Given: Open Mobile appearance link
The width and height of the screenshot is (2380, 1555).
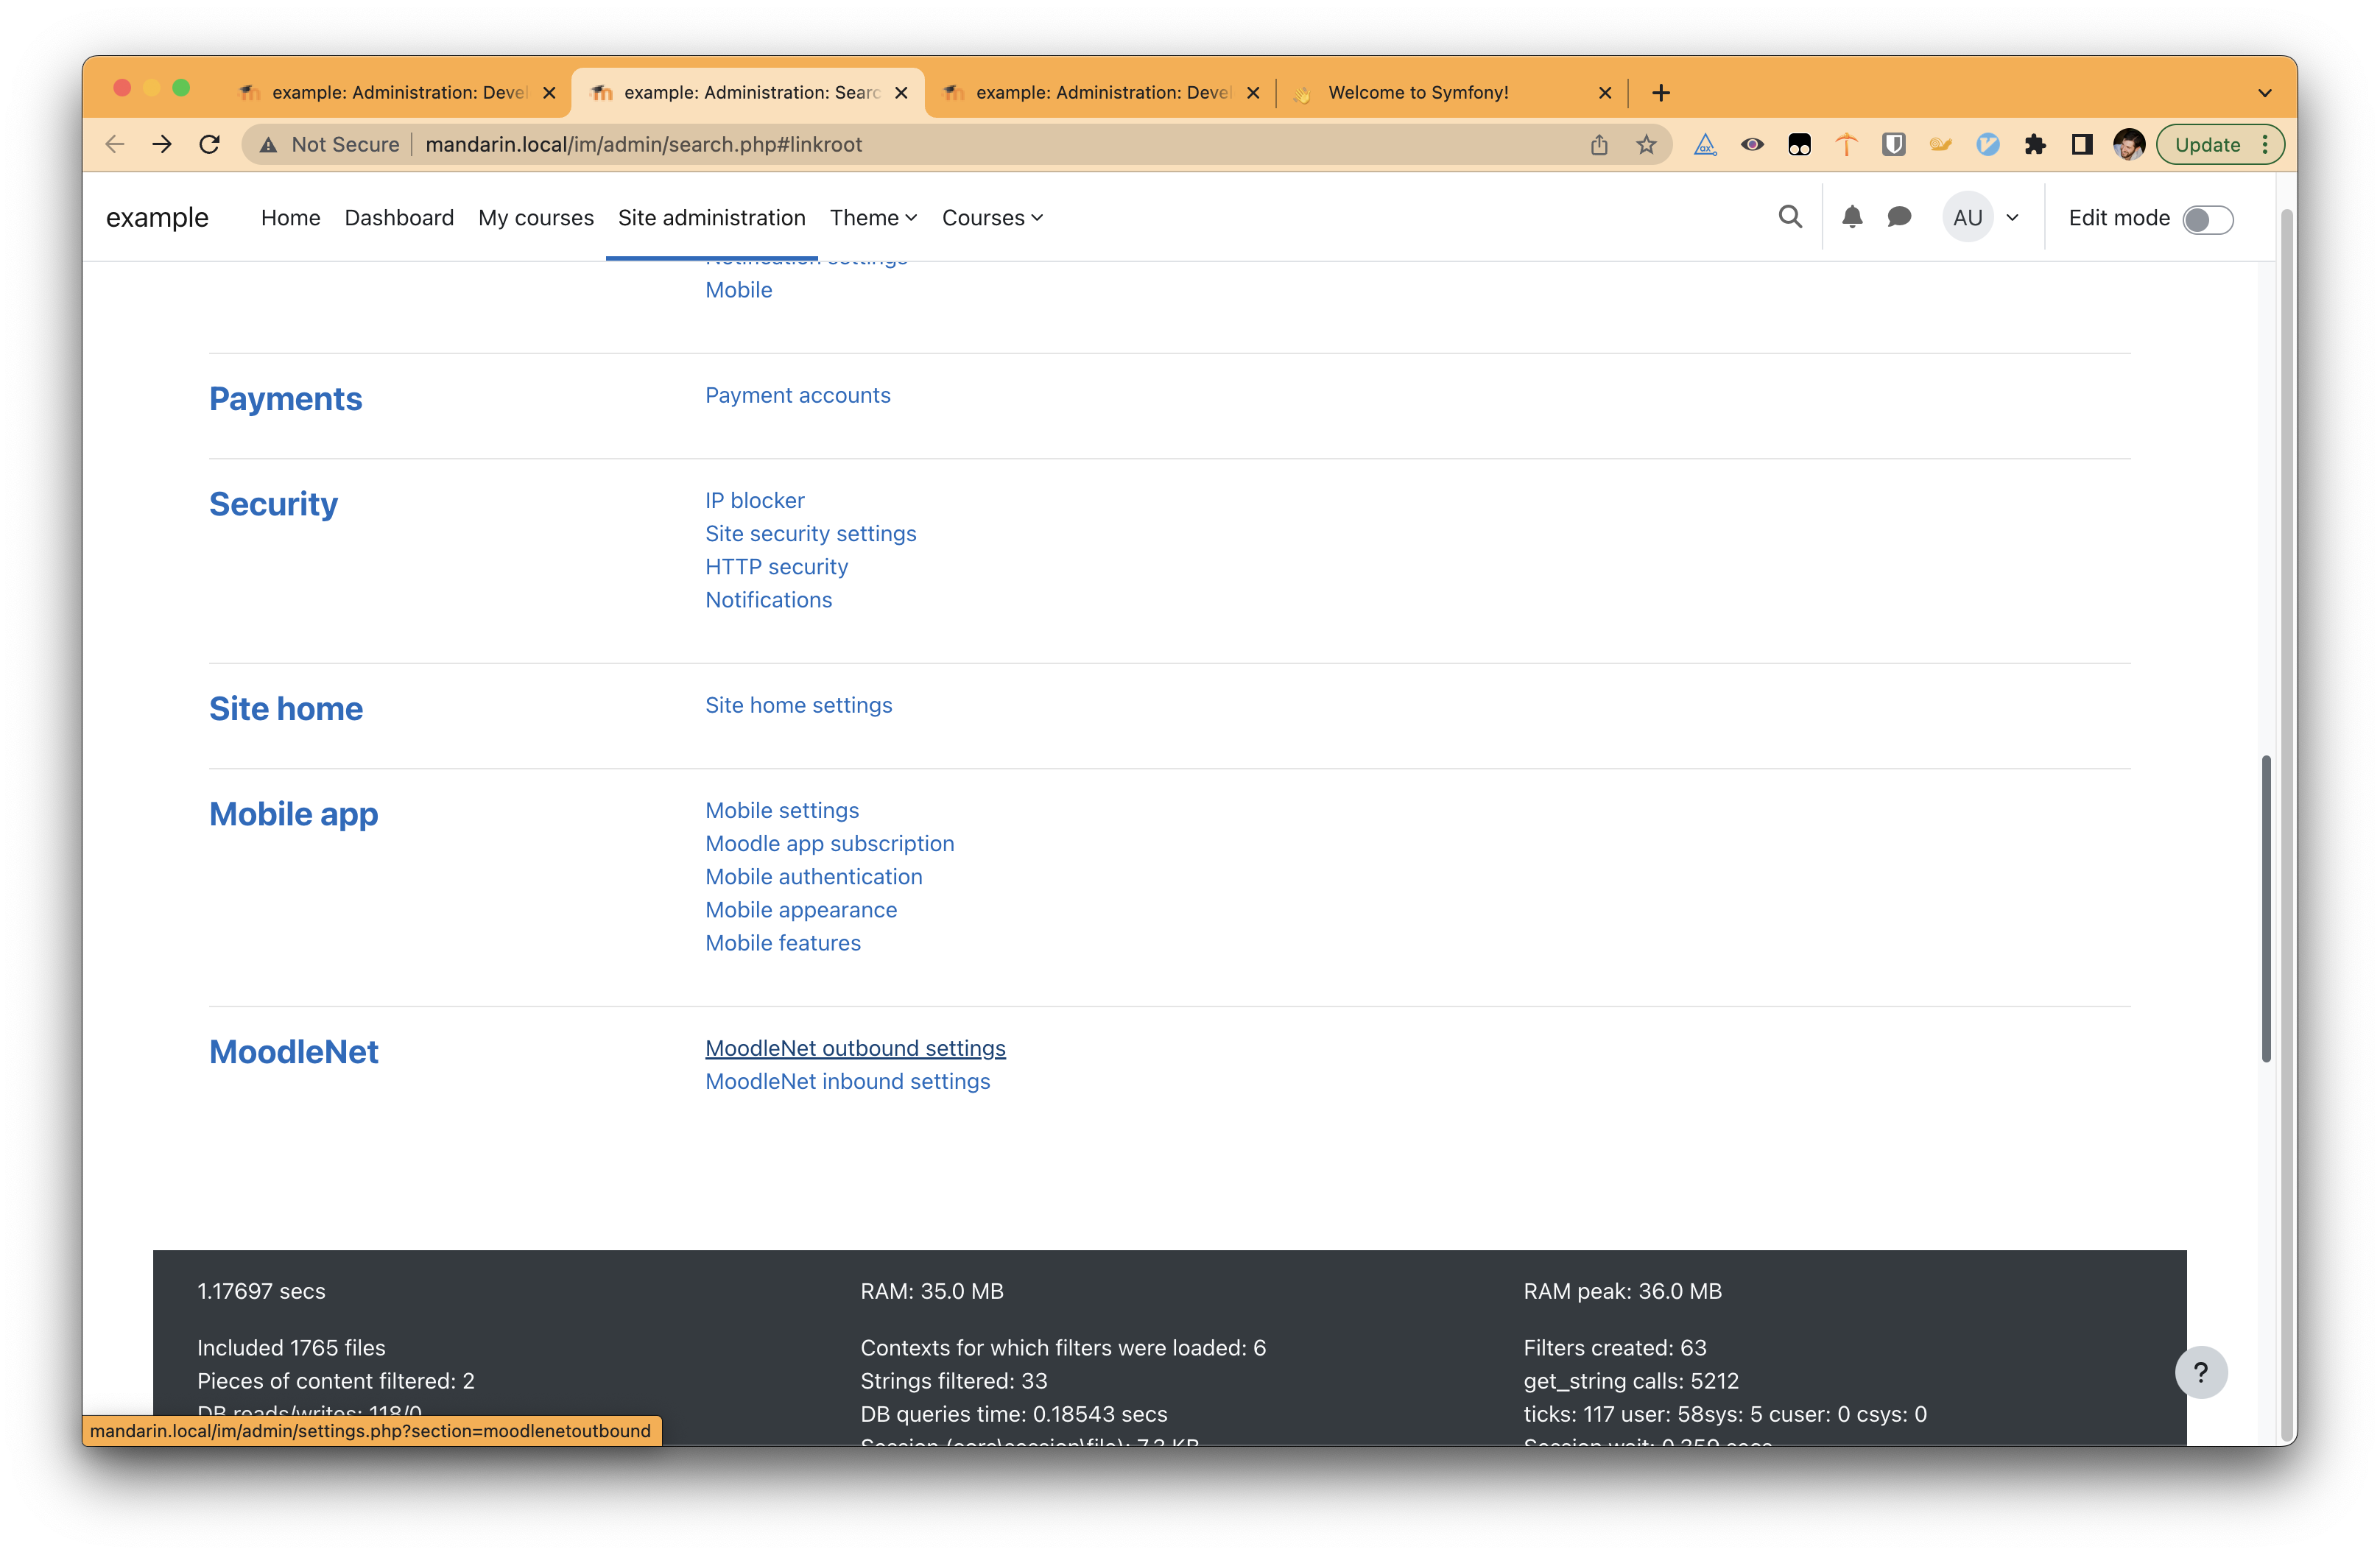Looking at the screenshot, I should pos(801,909).
